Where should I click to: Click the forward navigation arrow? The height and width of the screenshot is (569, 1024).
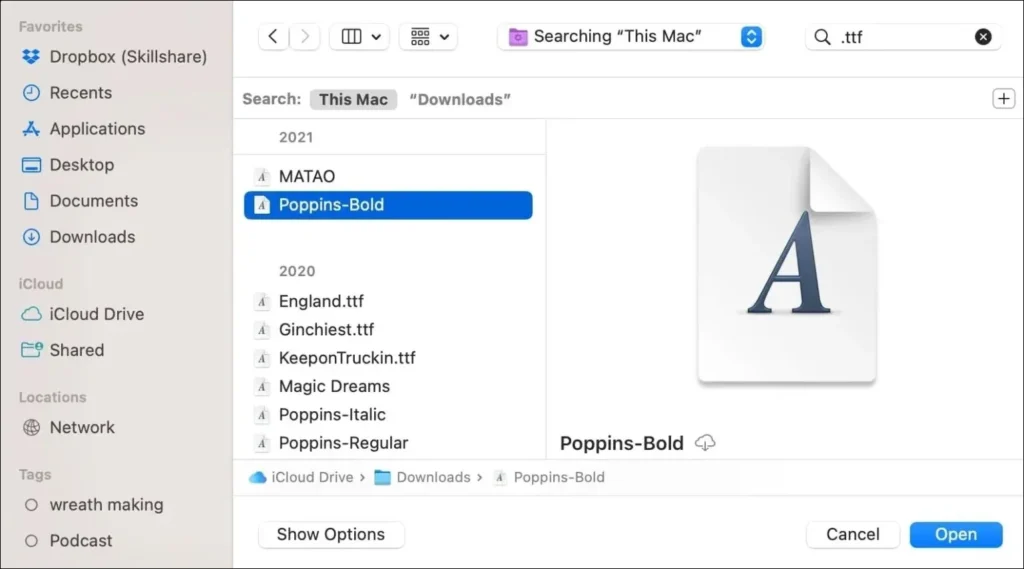[304, 37]
